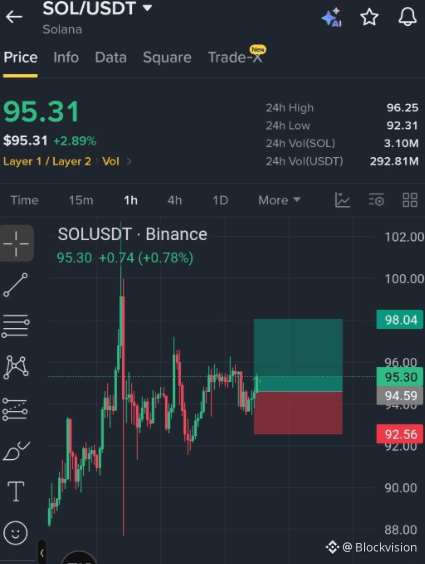Add SOL/USDT to favorites with star
425x564 pixels.
point(369,17)
